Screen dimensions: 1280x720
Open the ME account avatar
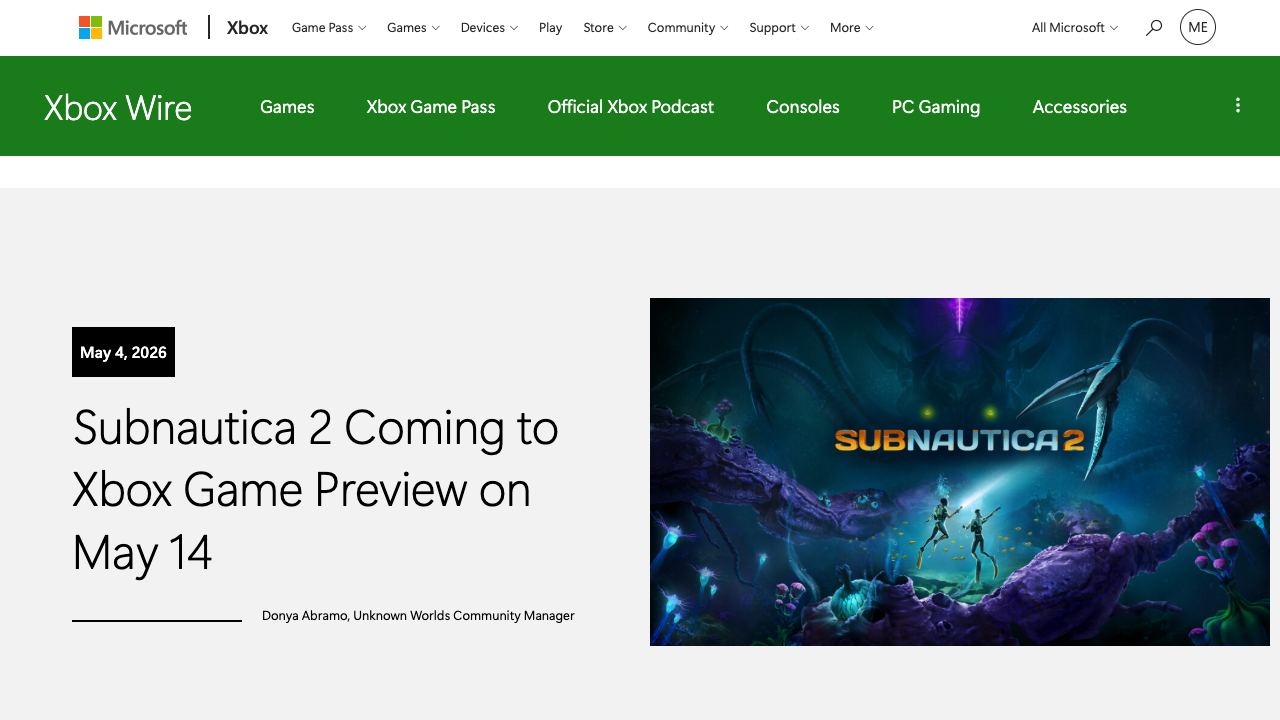pos(1198,27)
